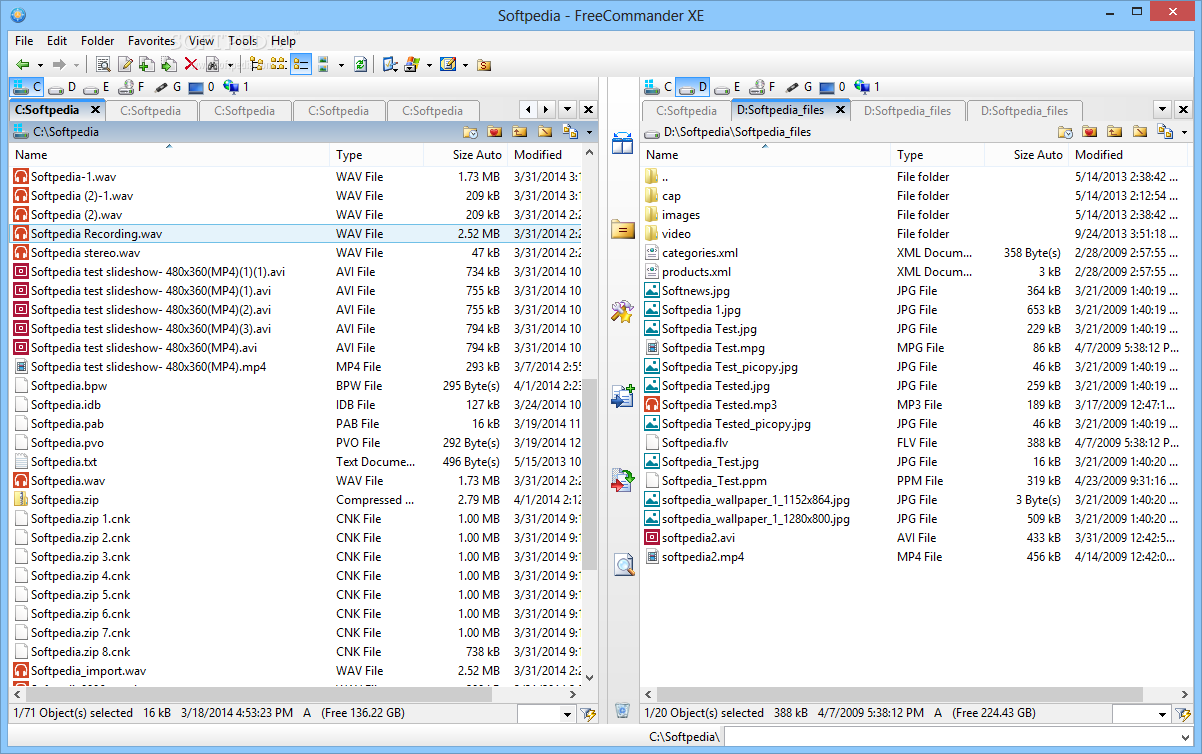Open the left panel tab list dropdown
Image resolution: width=1202 pixels, height=754 pixels.
567,109
